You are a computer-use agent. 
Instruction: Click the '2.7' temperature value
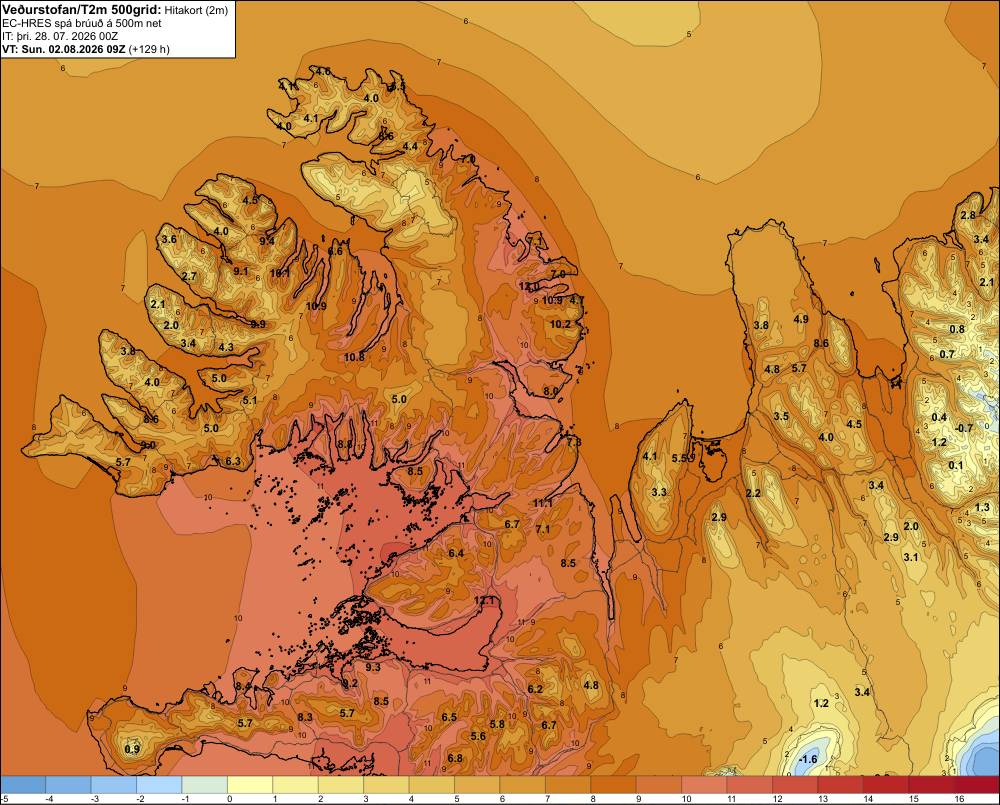point(189,276)
